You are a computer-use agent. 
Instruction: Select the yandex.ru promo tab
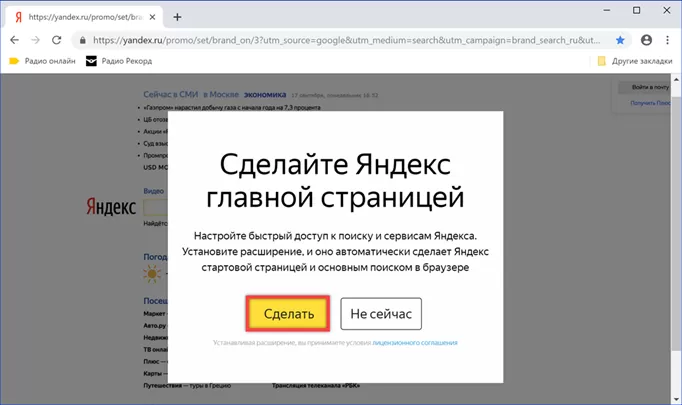pyautogui.click(x=85, y=17)
